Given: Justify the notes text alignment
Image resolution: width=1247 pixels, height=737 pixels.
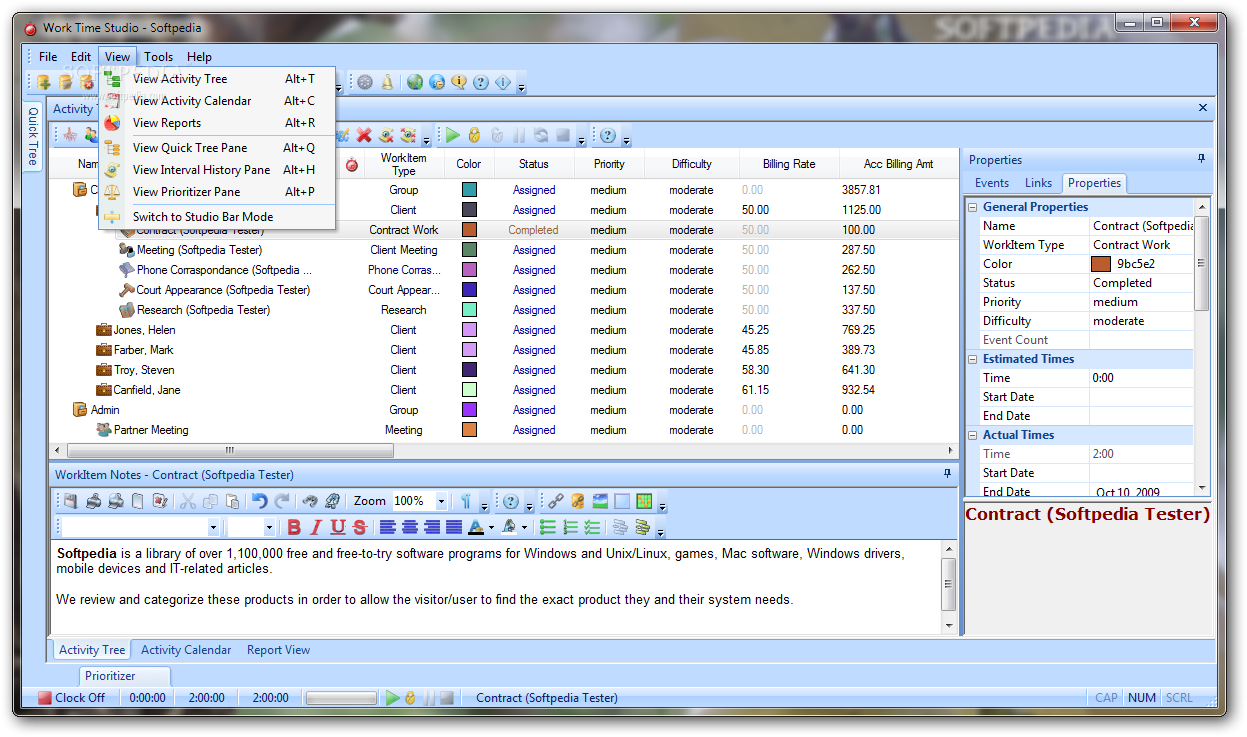Looking at the screenshot, I should 454,527.
